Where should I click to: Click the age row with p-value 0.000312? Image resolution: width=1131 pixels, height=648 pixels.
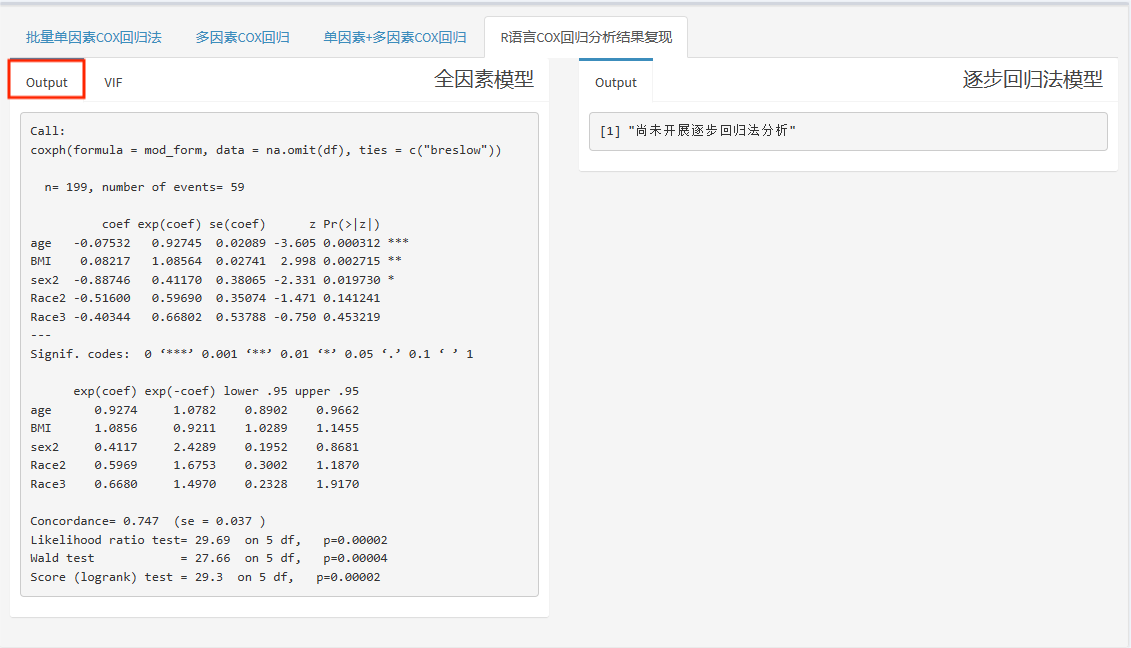point(219,243)
